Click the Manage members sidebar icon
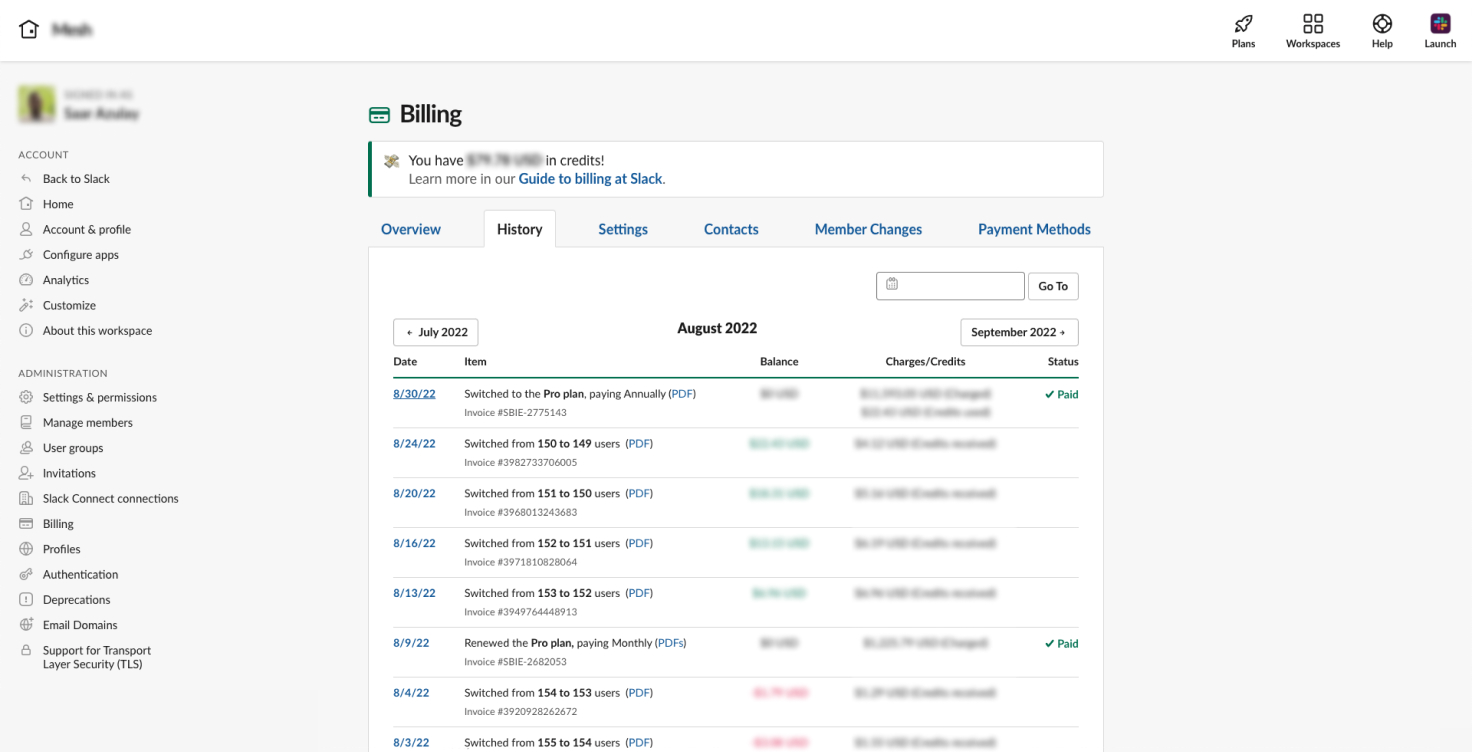 [x=26, y=423]
